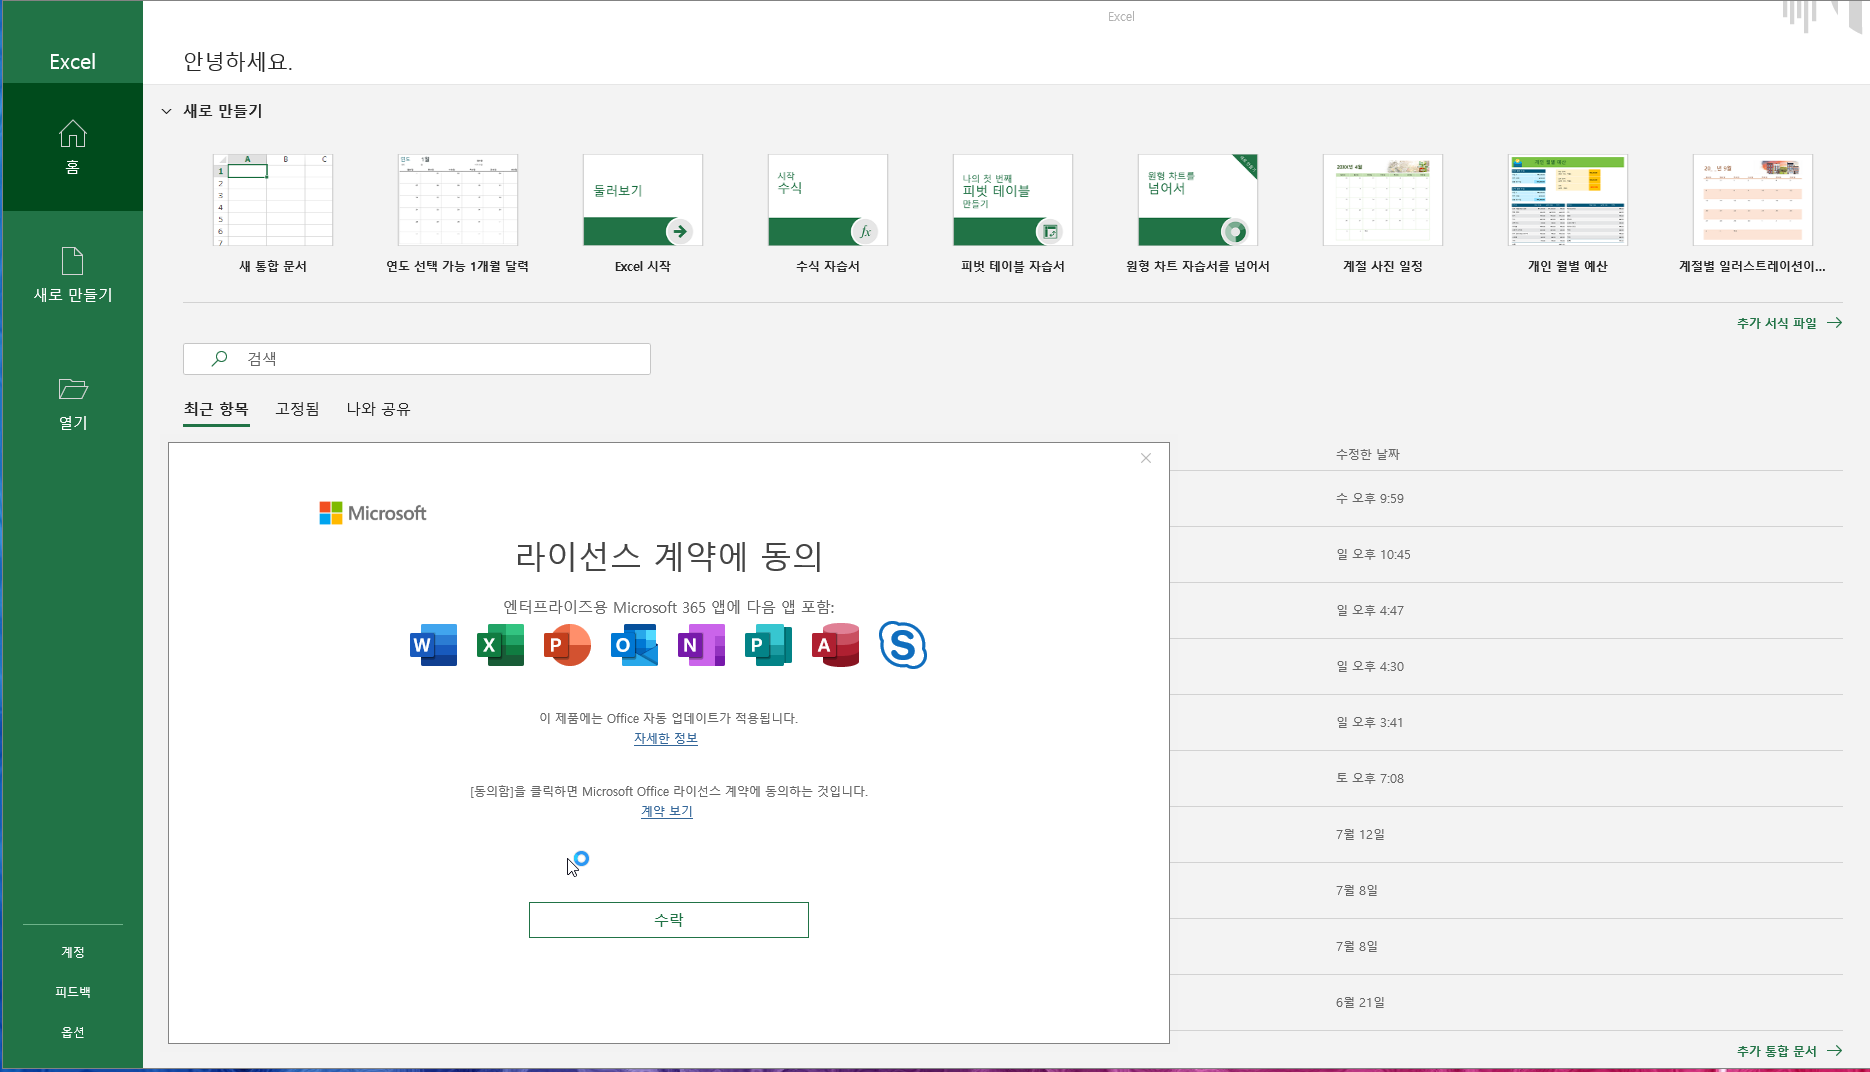Click the row dated 일 오후 4:30
Viewport: 1870px width, 1072px height.
click(x=1506, y=666)
